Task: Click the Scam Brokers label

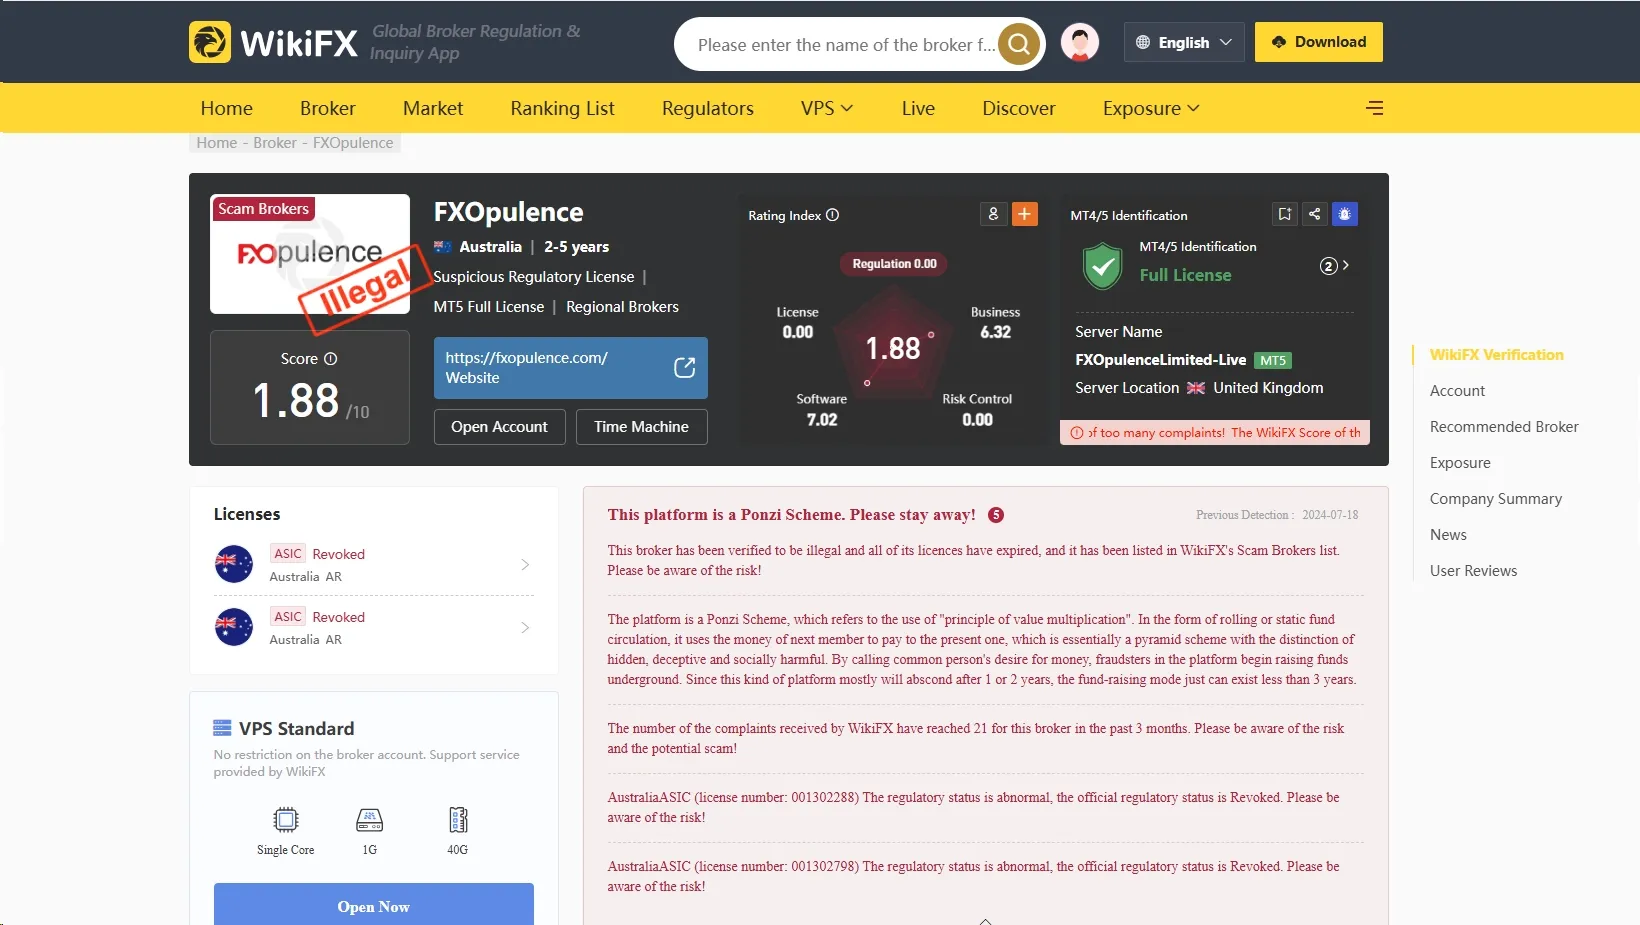Action: click(263, 209)
